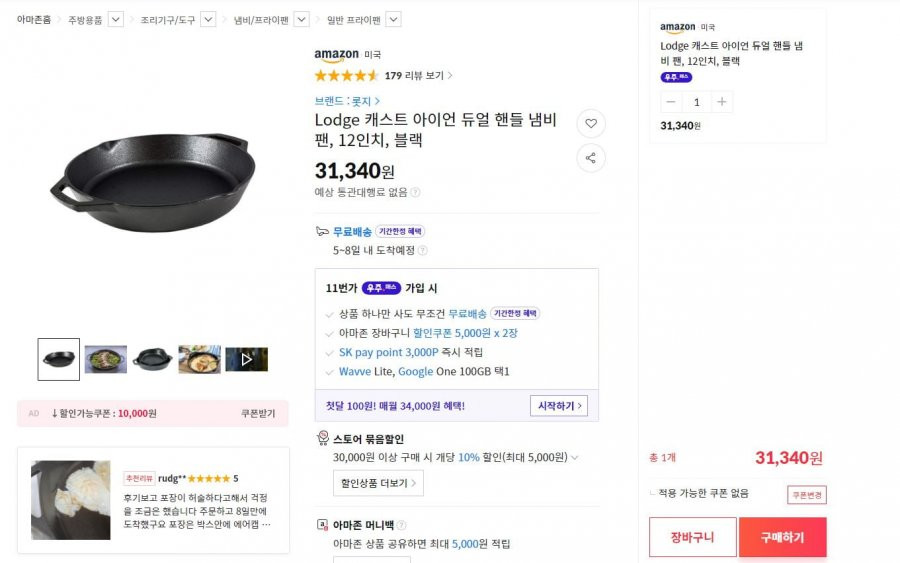Screen dimensions: 900x563
Task: Add to cart with 장바구니 button
Action: pyautogui.click(x=692, y=537)
